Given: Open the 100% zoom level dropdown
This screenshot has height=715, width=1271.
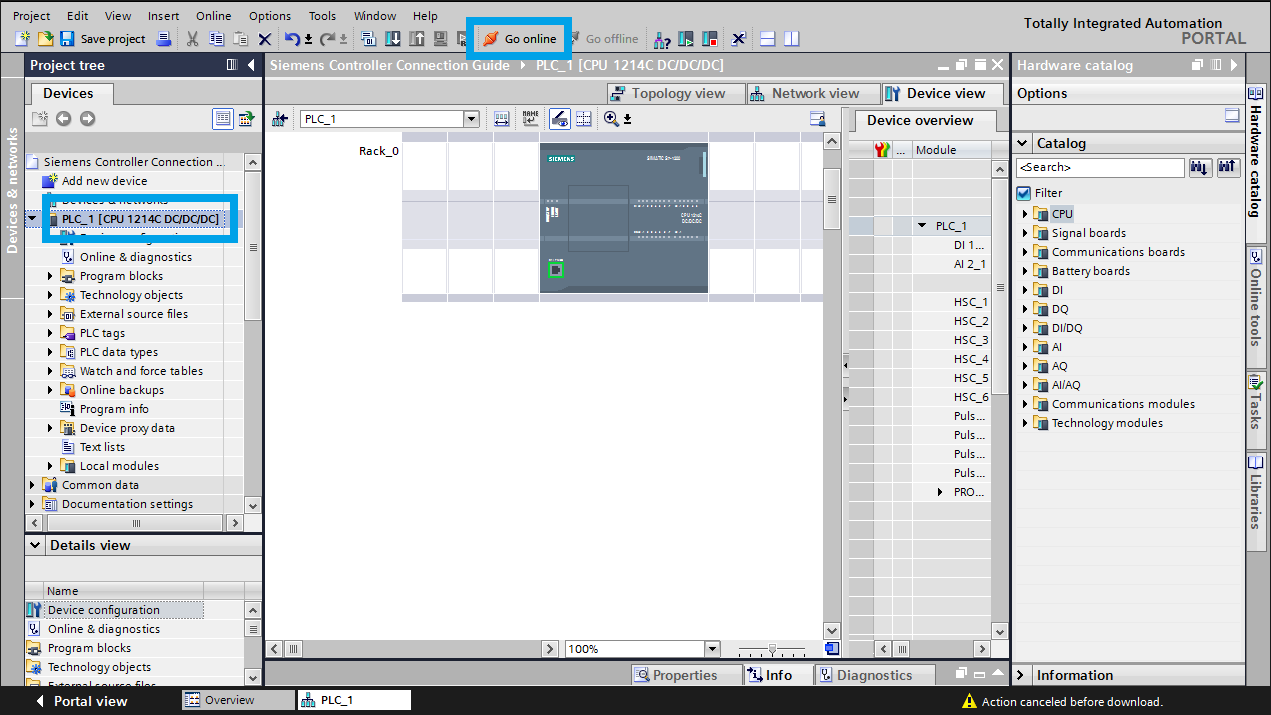Looking at the screenshot, I should [711, 649].
